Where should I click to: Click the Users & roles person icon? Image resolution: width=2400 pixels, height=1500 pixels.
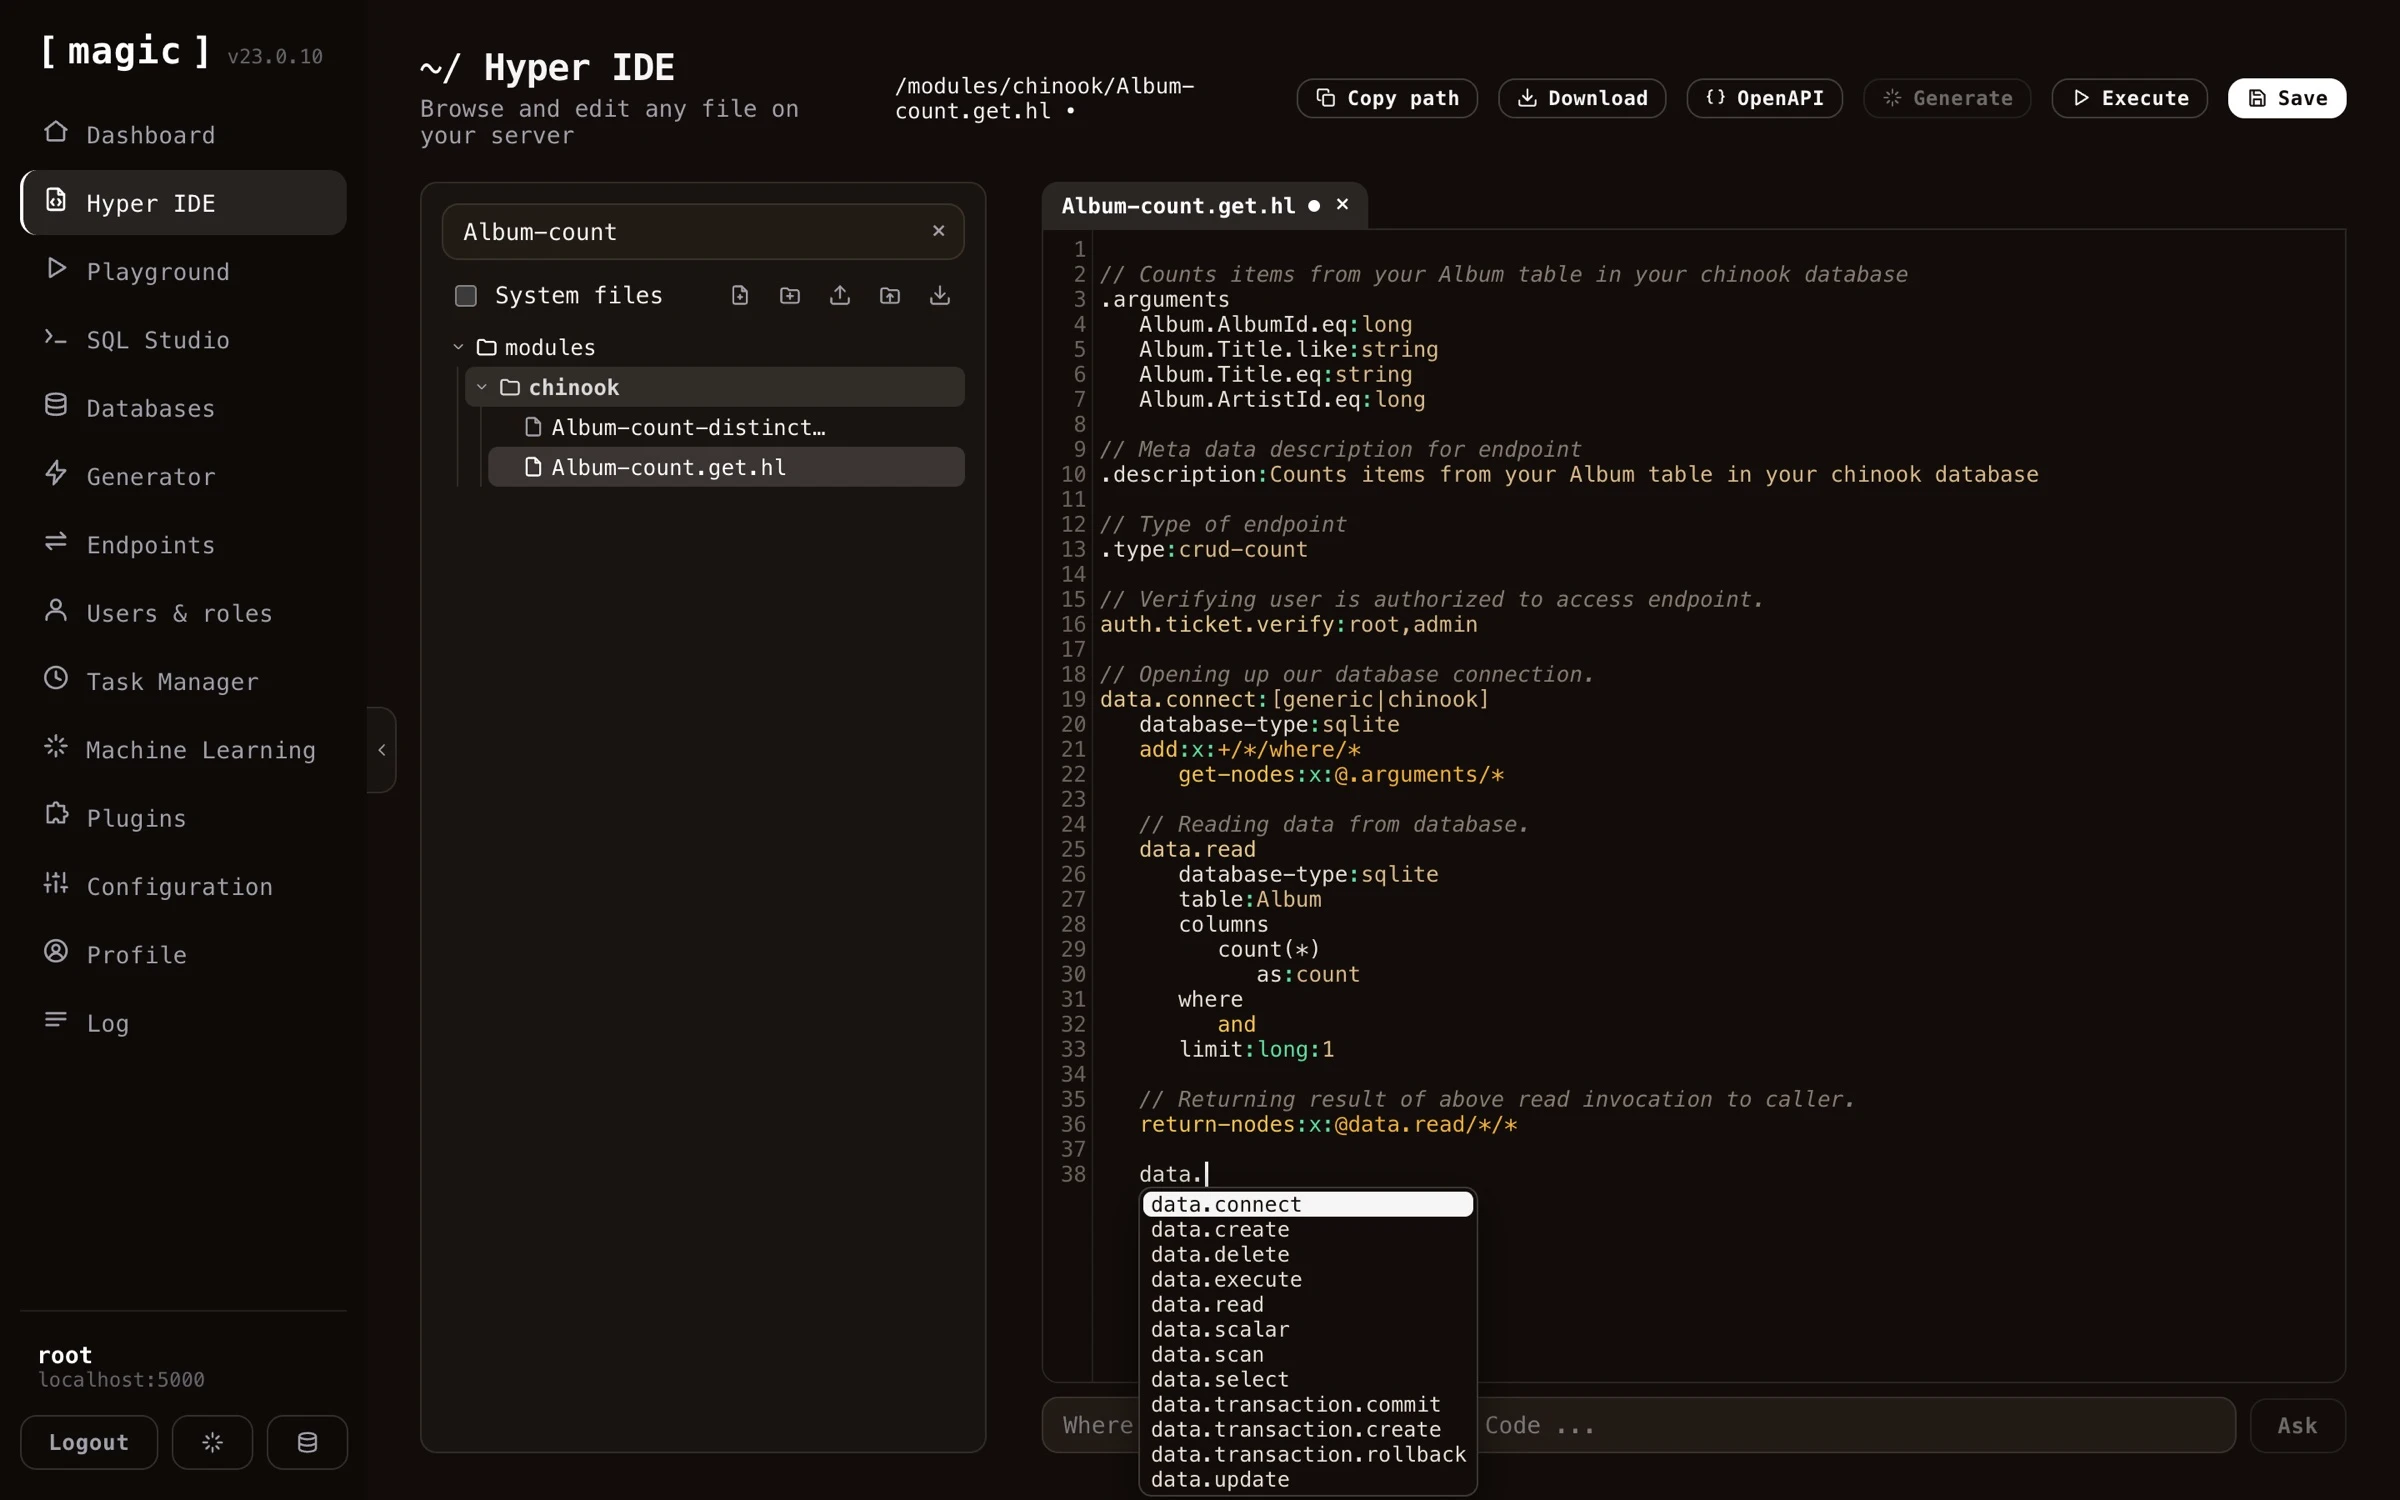pos(56,610)
